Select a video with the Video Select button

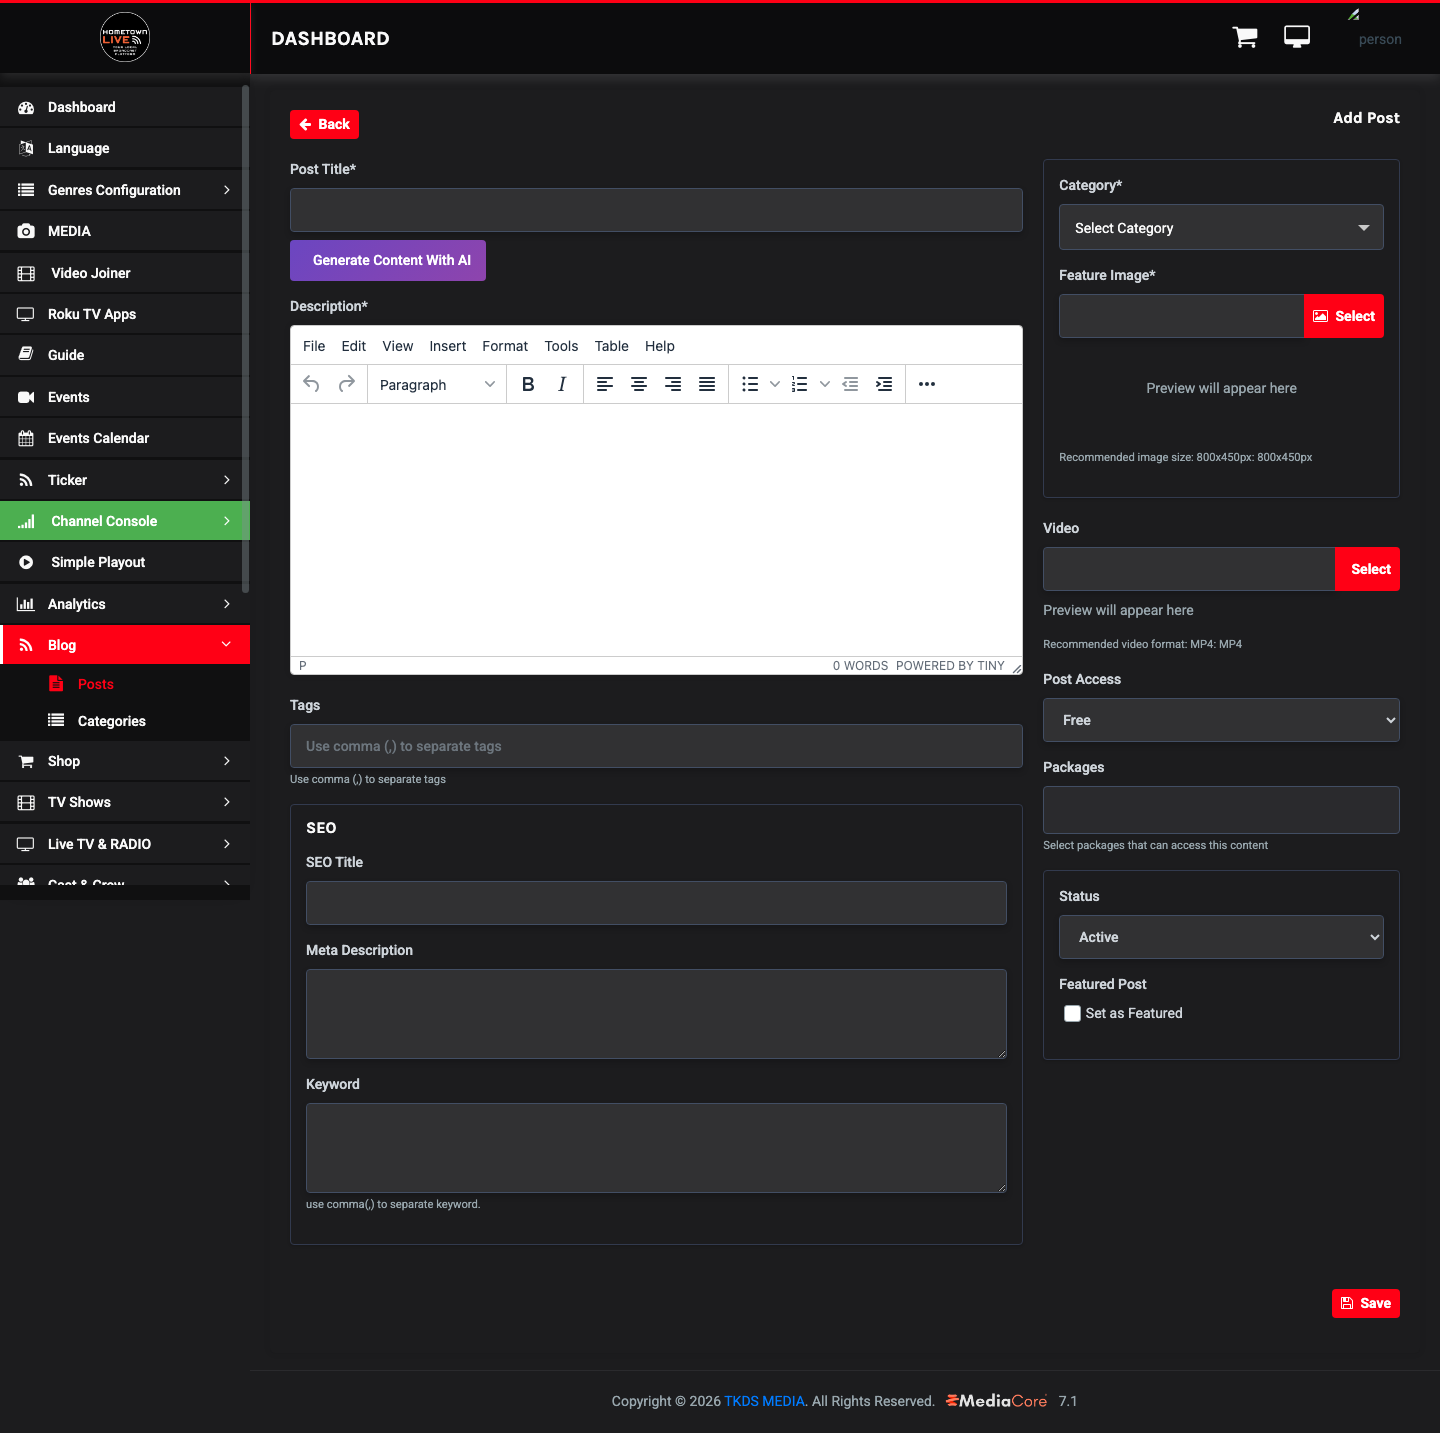click(1368, 569)
